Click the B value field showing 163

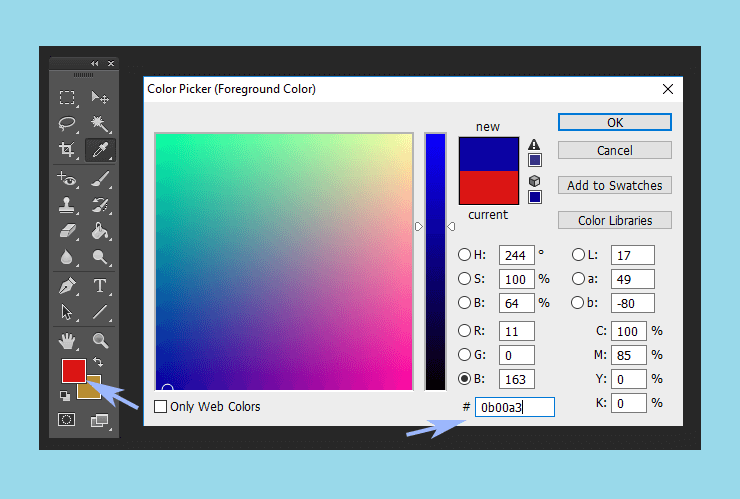[x=517, y=379]
